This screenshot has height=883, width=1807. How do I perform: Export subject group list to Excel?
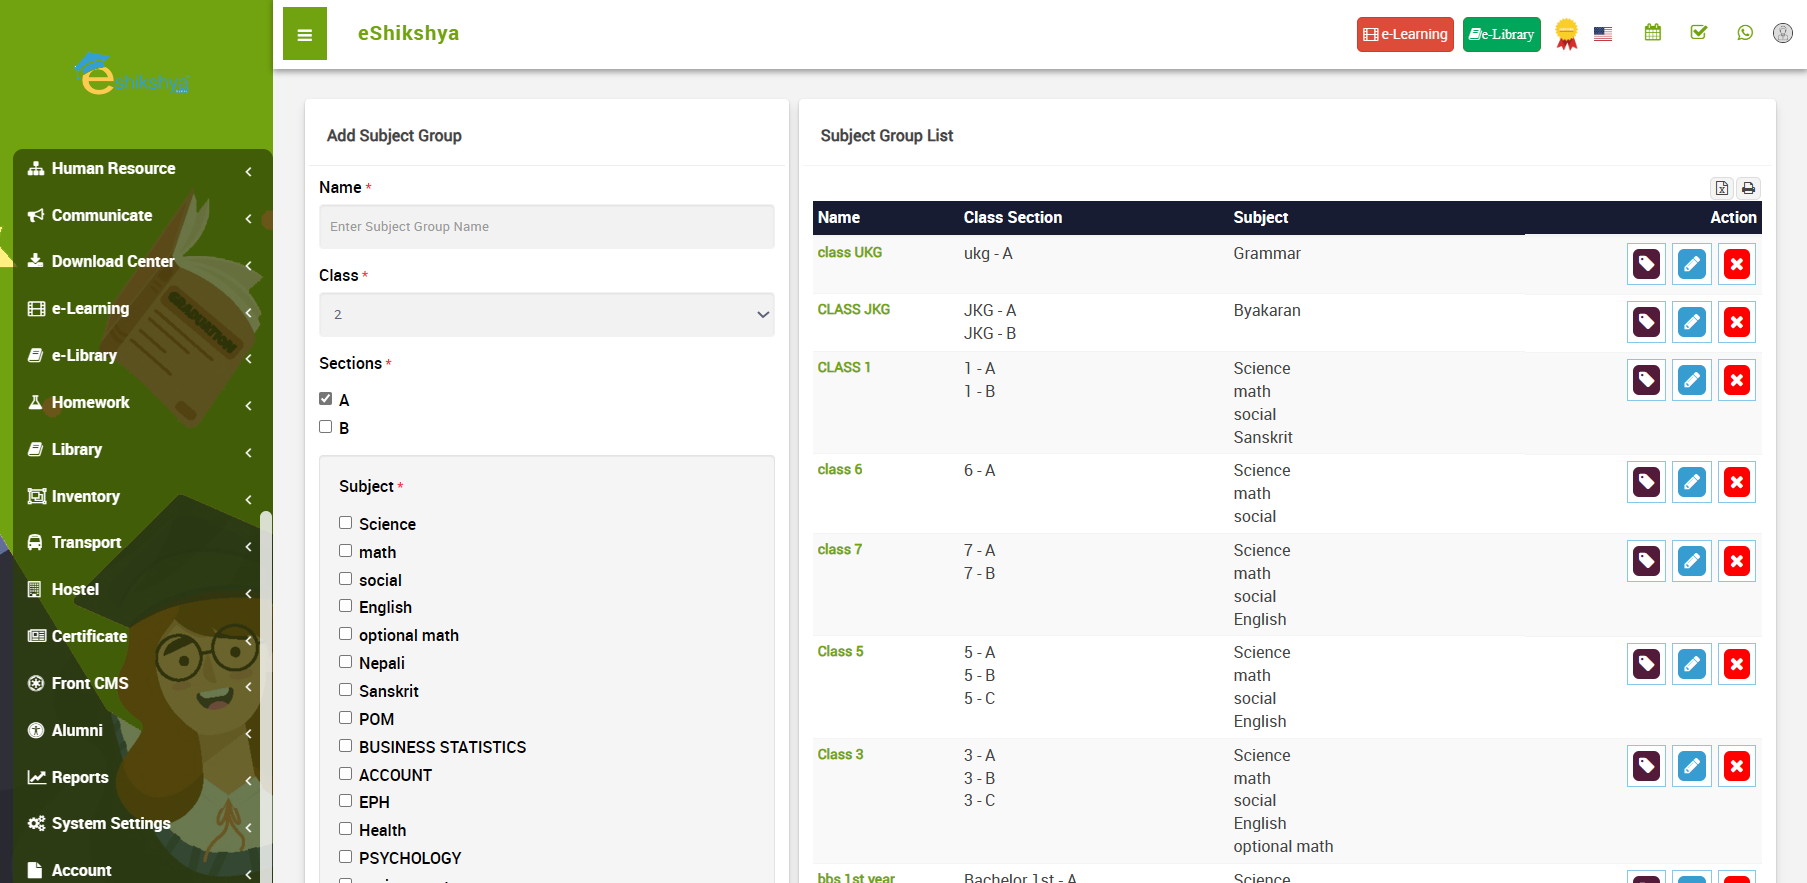[1722, 188]
